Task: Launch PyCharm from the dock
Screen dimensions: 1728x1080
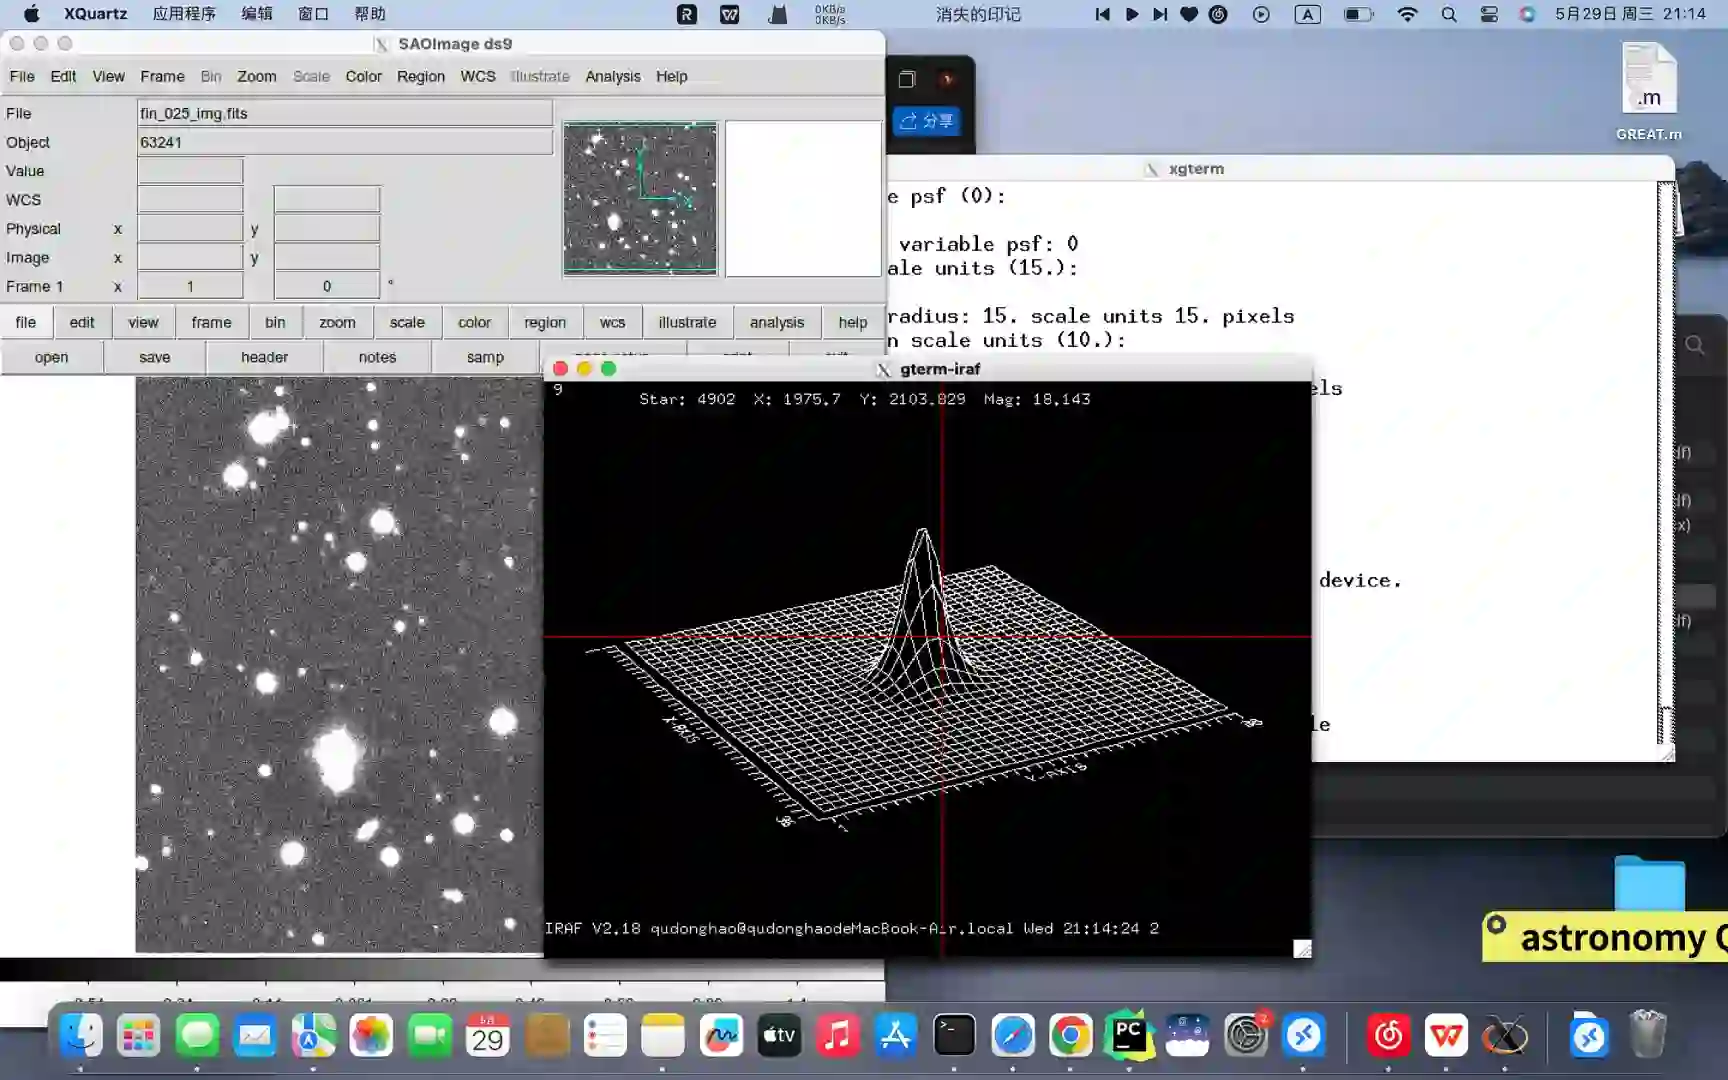Action: coord(1129,1035)
